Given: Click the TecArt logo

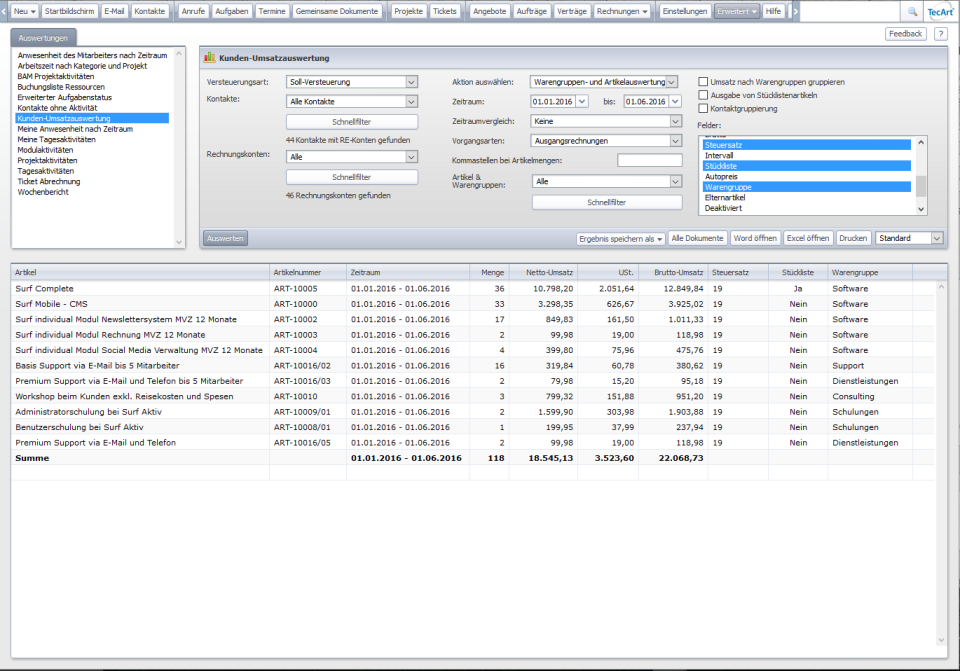Looking at the screenshot, I should 940,11.
